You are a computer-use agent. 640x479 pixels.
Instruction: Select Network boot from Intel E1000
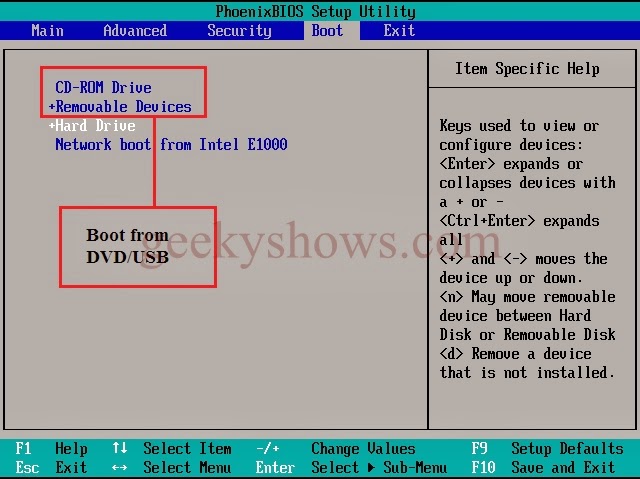(x=171, y=144)
